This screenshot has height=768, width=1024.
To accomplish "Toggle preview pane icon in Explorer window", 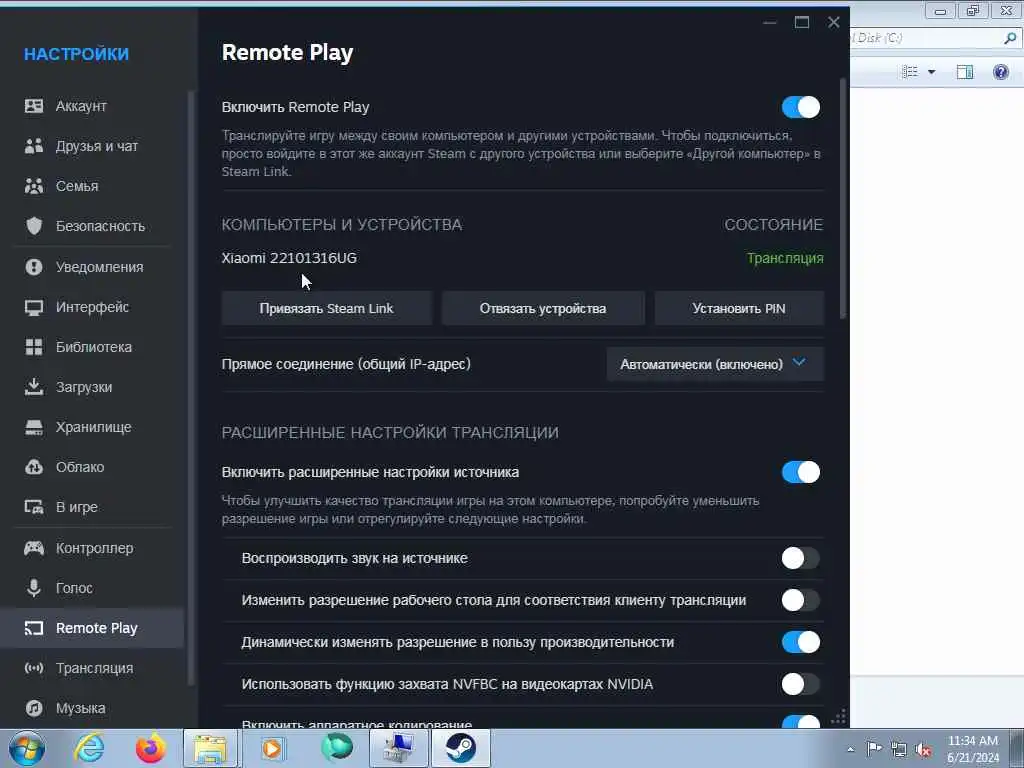I will (965, 72).
